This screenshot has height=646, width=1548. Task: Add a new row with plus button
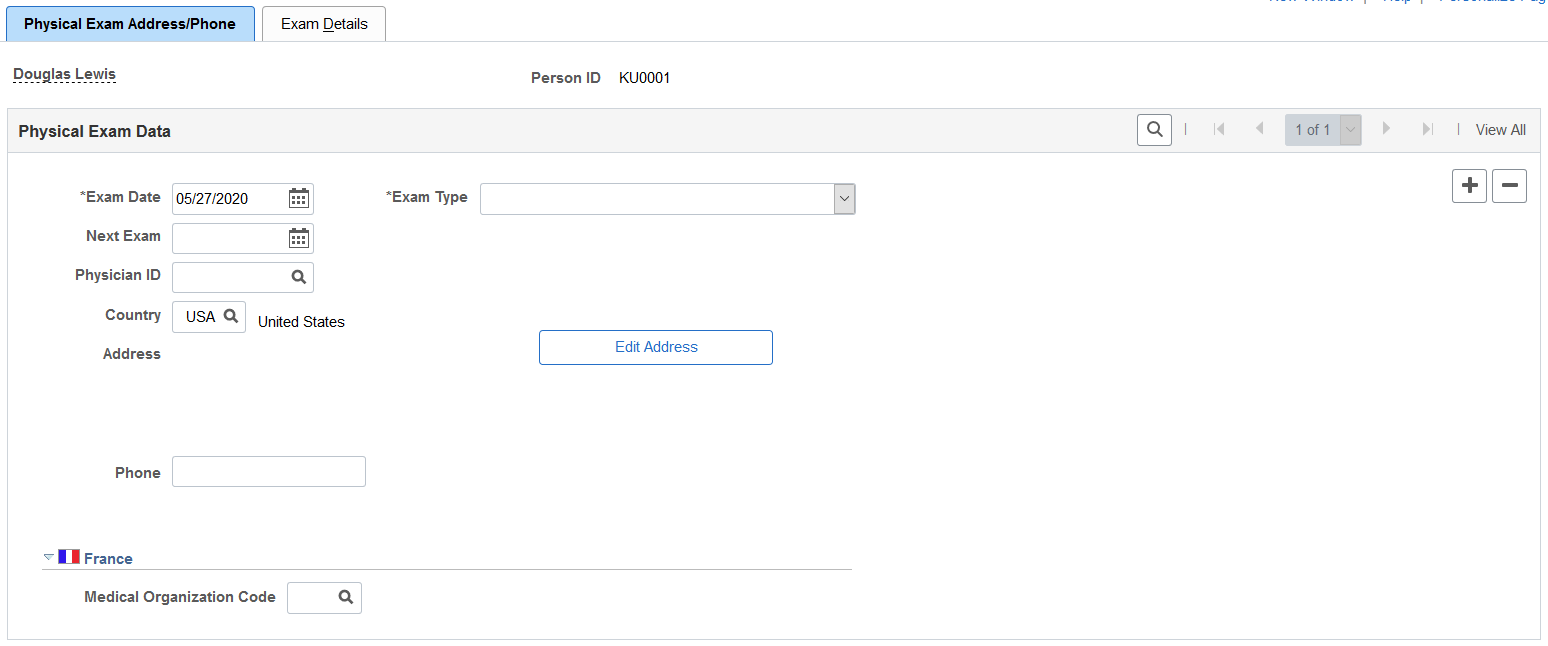[1469, 186]
